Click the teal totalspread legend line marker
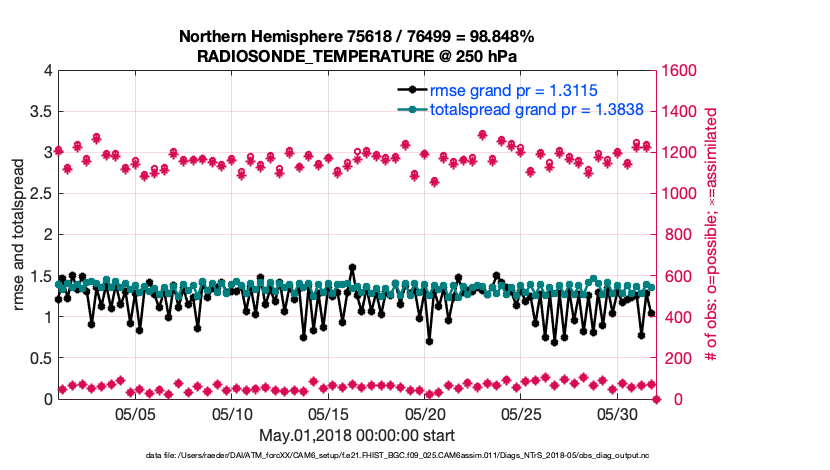The image size is (830, 470). (405, 110)
